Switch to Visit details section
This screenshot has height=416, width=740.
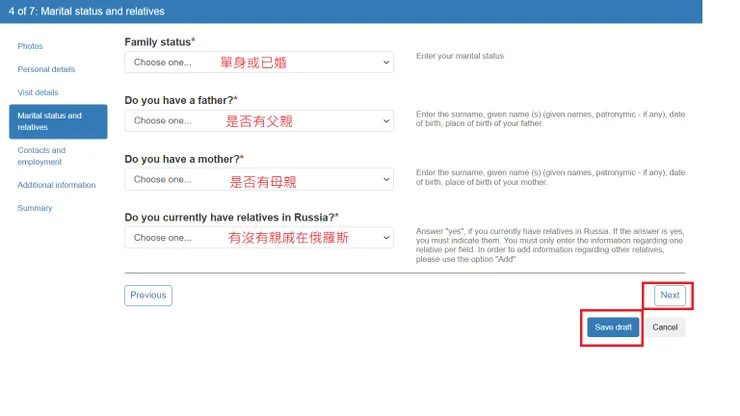point(38,93)
